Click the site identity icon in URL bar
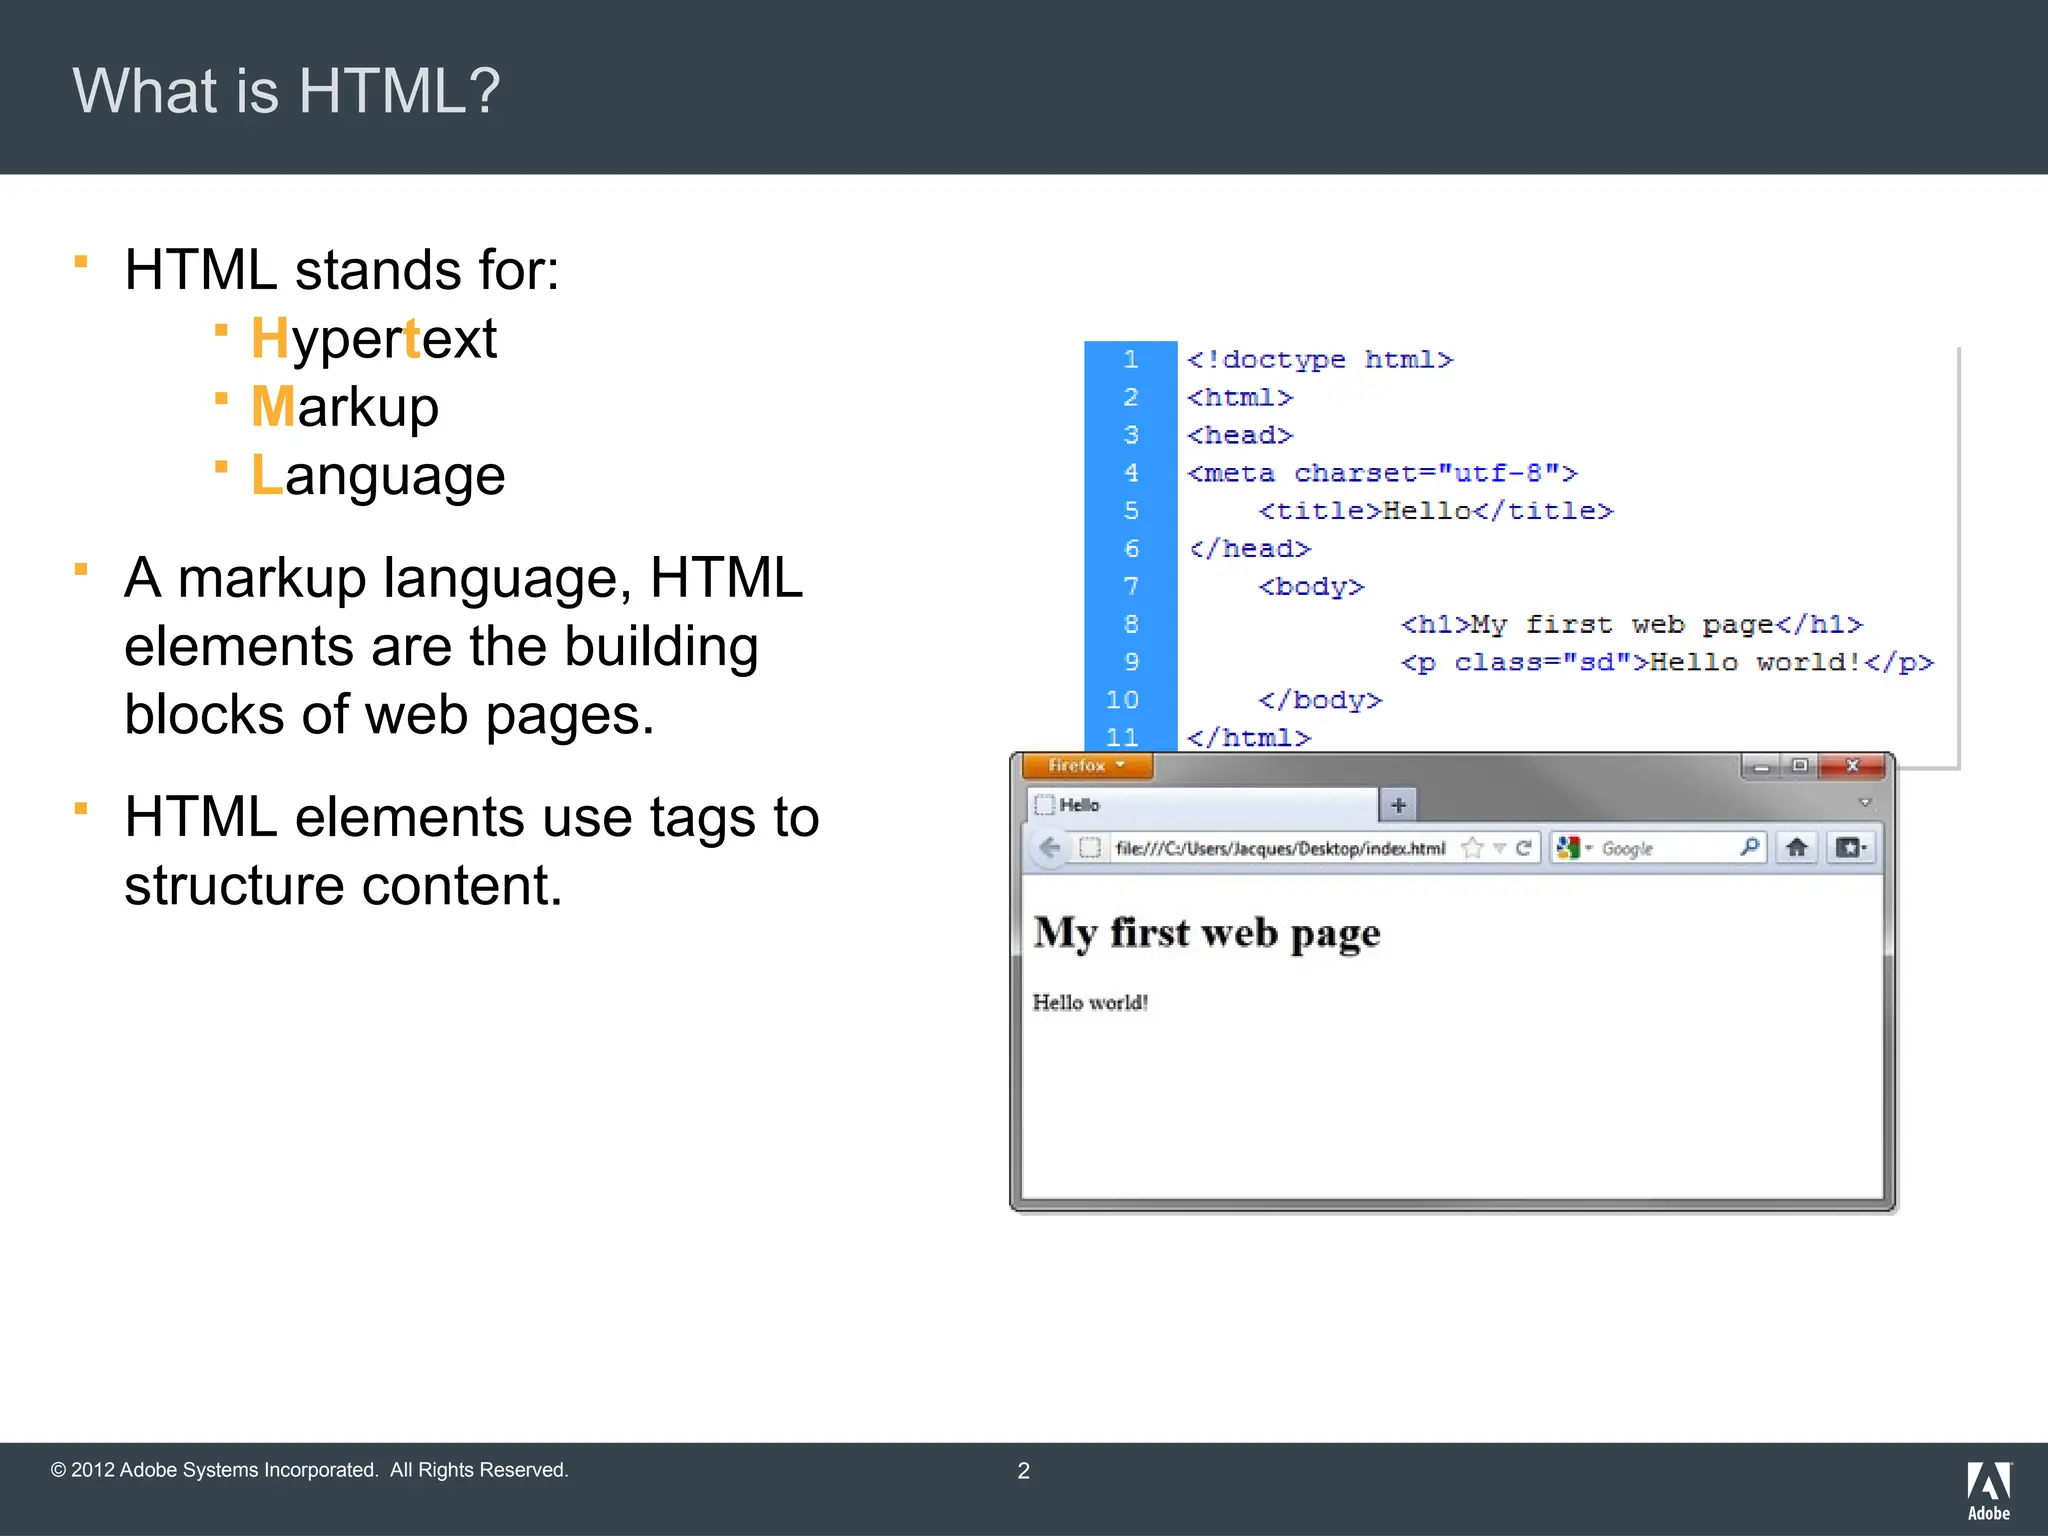The image size is (2048, 1536). pos(1090,848)
